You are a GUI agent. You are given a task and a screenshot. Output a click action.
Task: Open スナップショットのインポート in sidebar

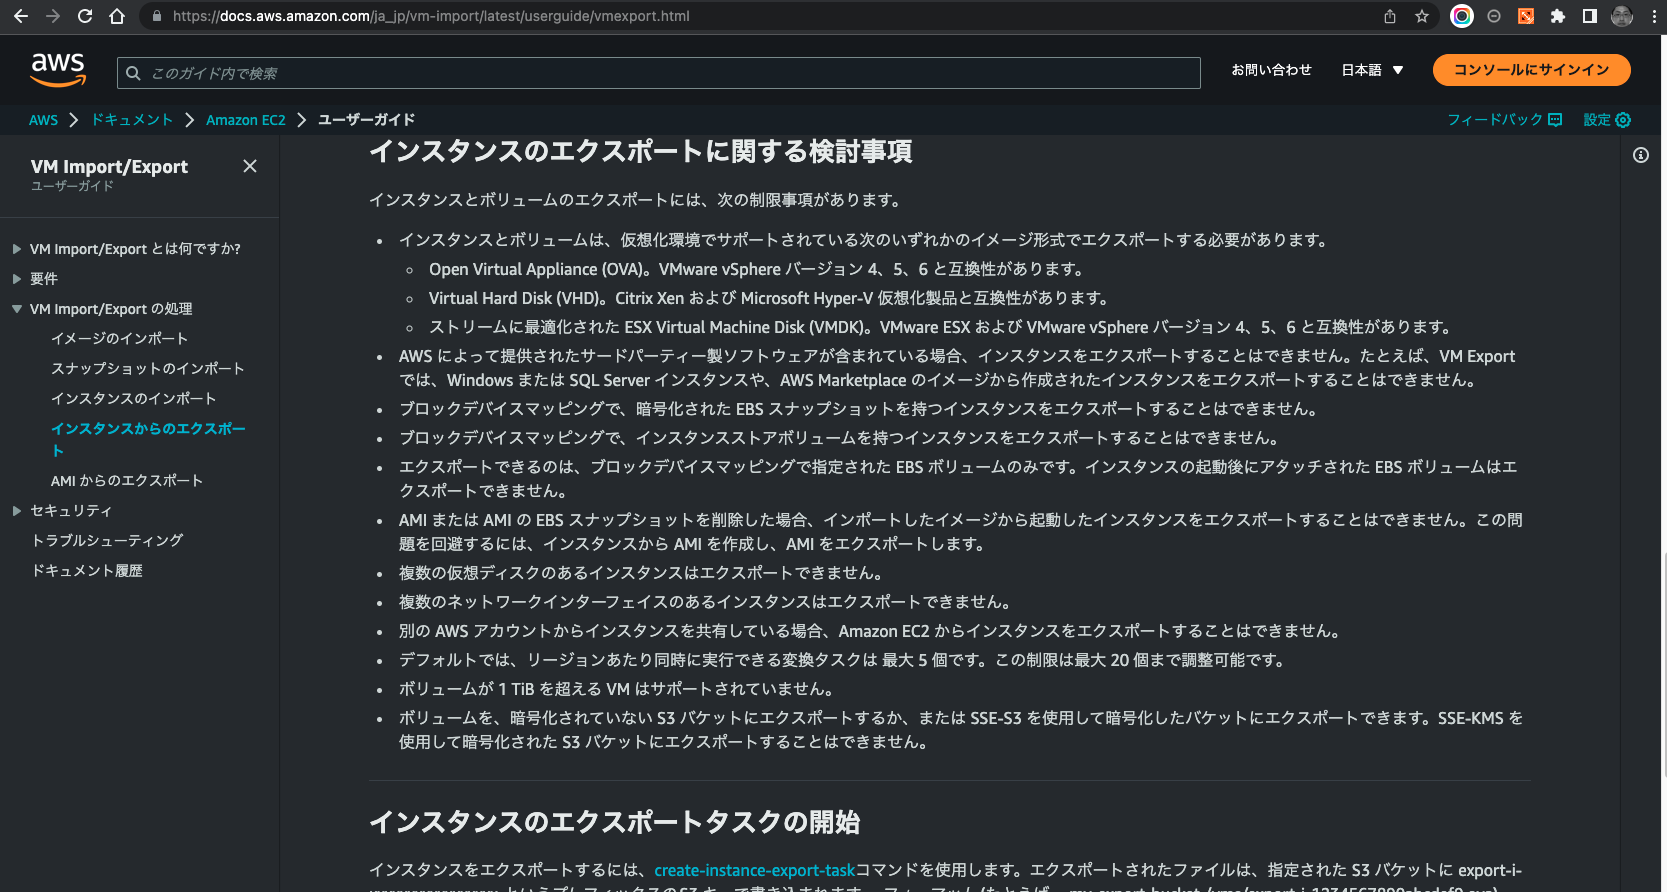[x=148, y=369]
